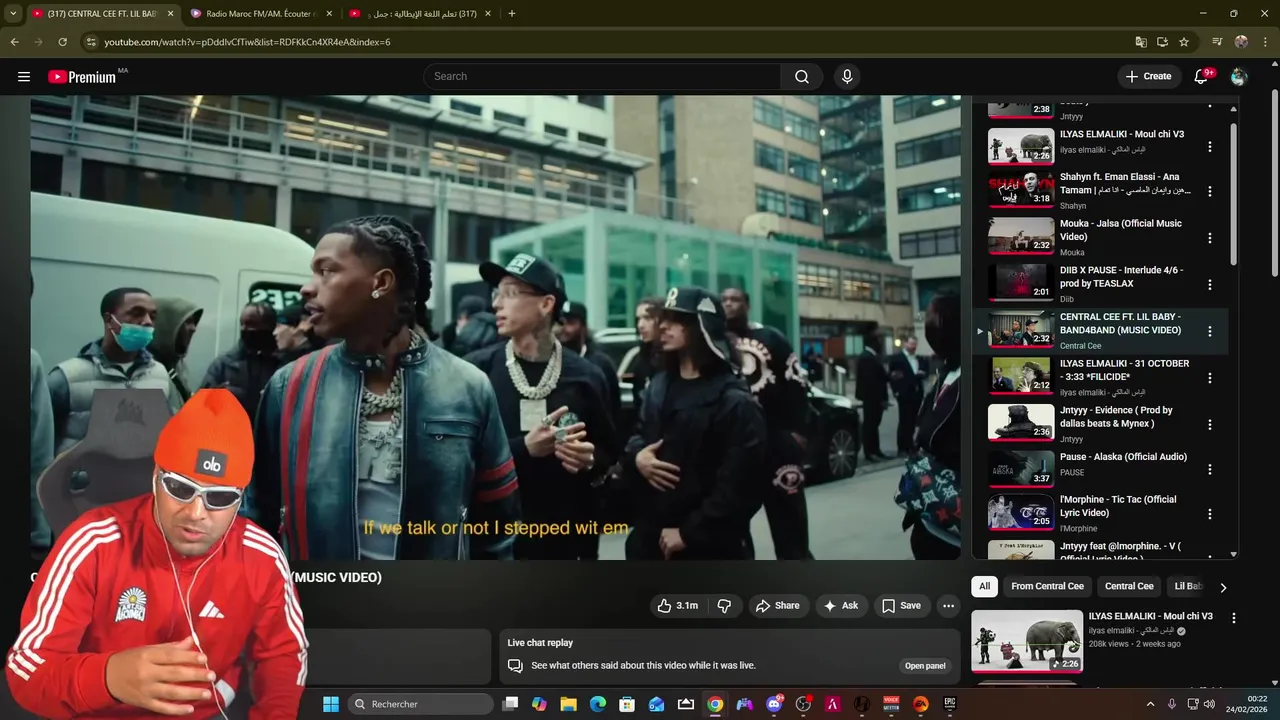
Task: Open options for BAND4BAND playlist item
Action: coord(1209,331)
